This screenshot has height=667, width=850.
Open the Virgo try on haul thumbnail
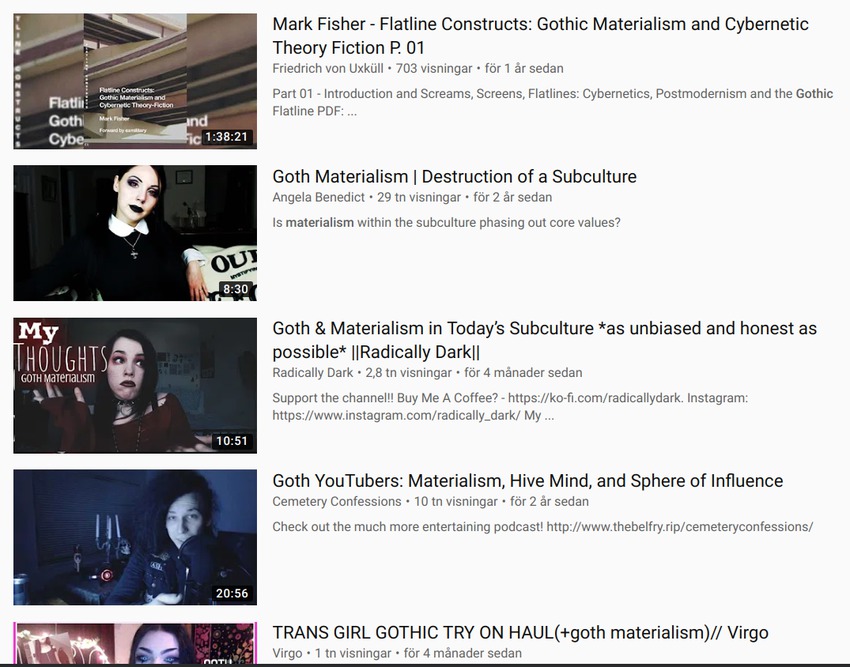pos(135,643)
